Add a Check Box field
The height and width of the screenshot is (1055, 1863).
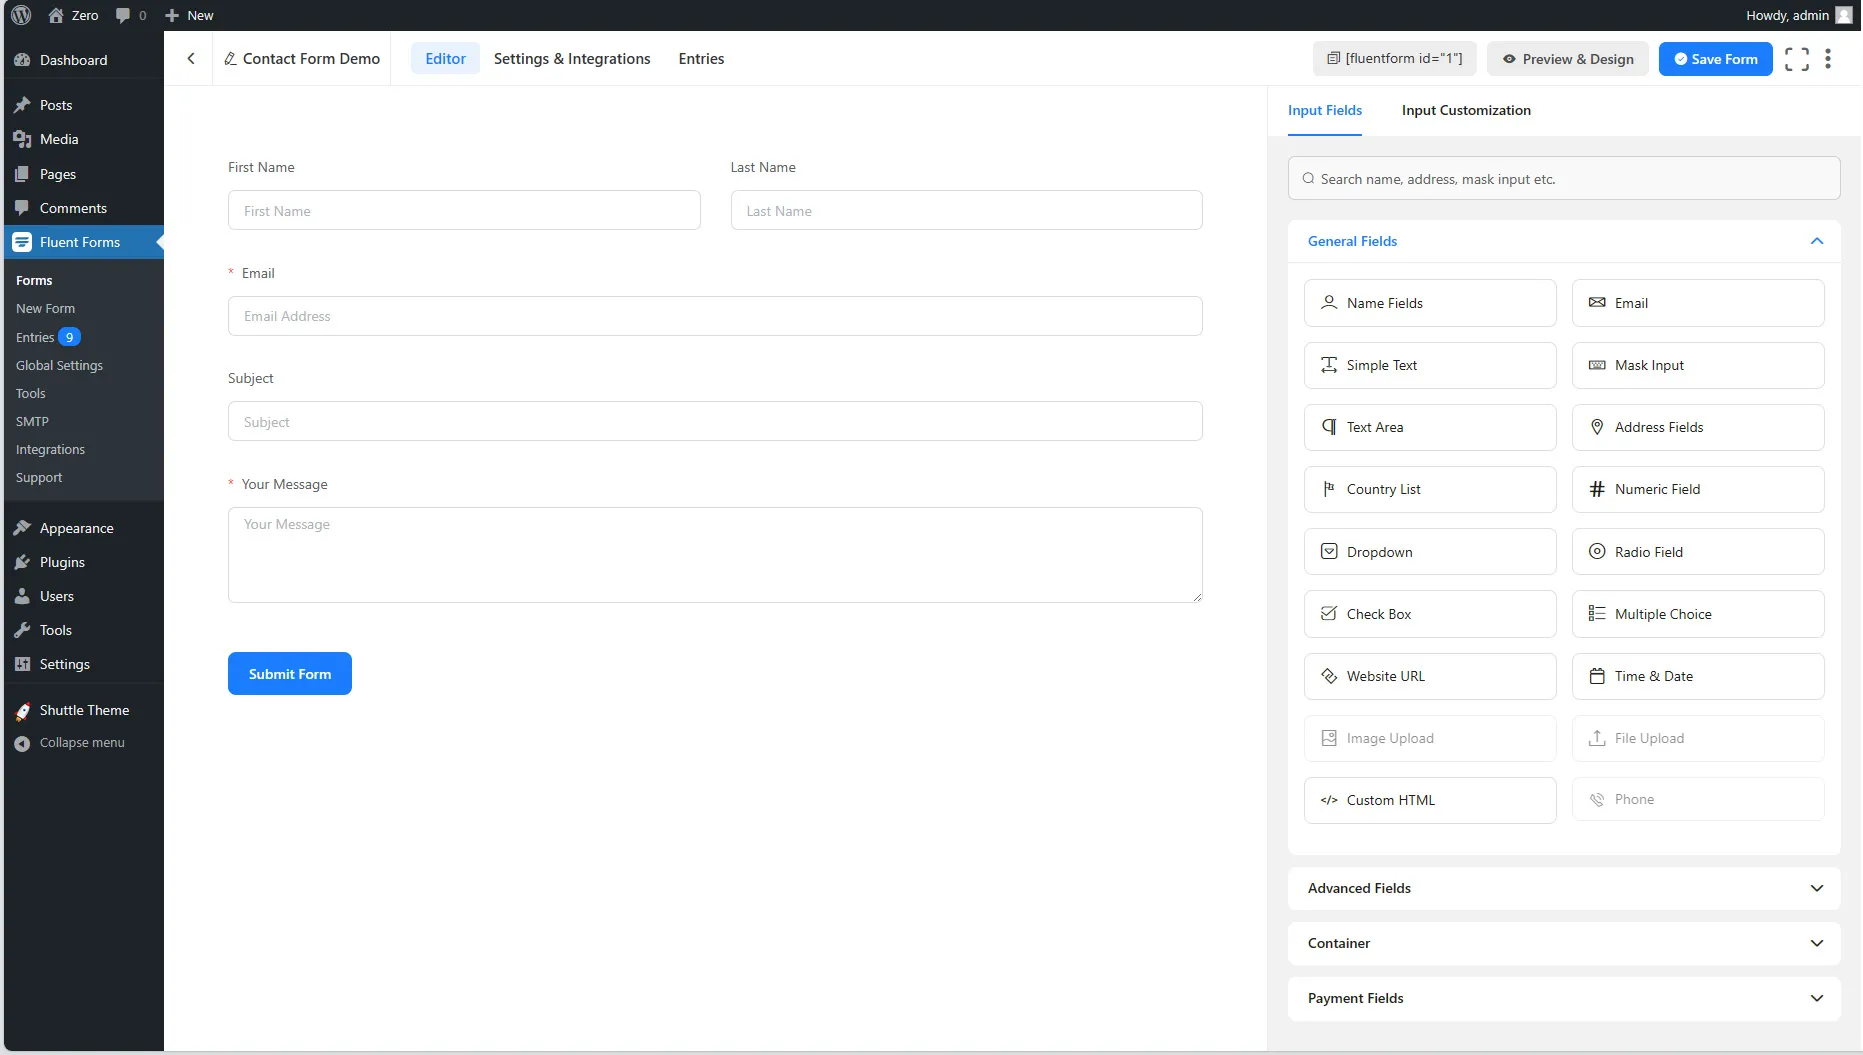point(1429,614)
